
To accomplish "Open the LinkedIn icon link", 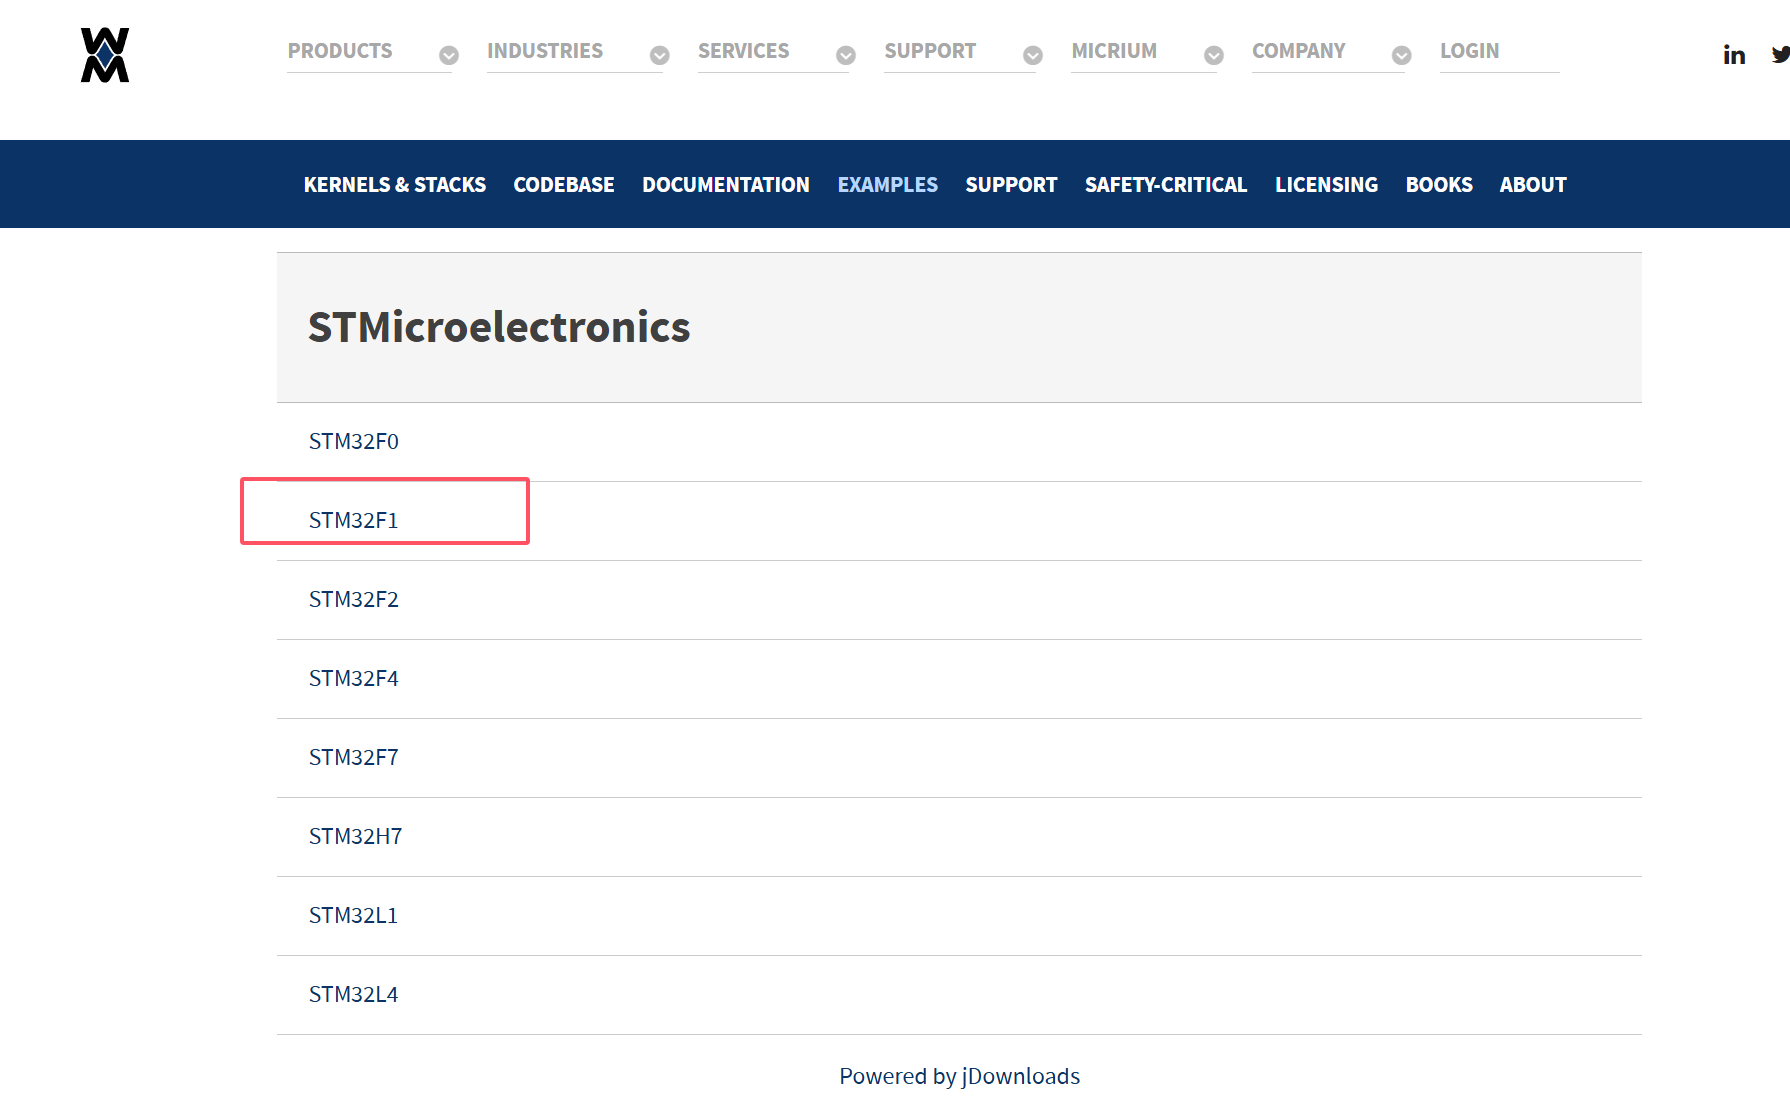I will click(1734, 55).
